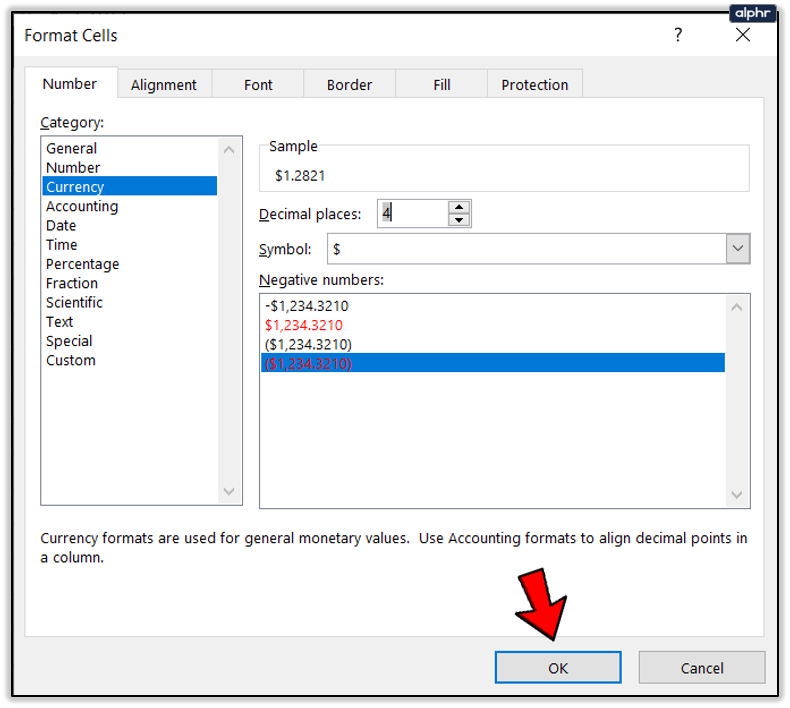This screenshot has width=790, height=708.
Task: Select red $1,234.3210 without parentheses
Action: (493, 325)
